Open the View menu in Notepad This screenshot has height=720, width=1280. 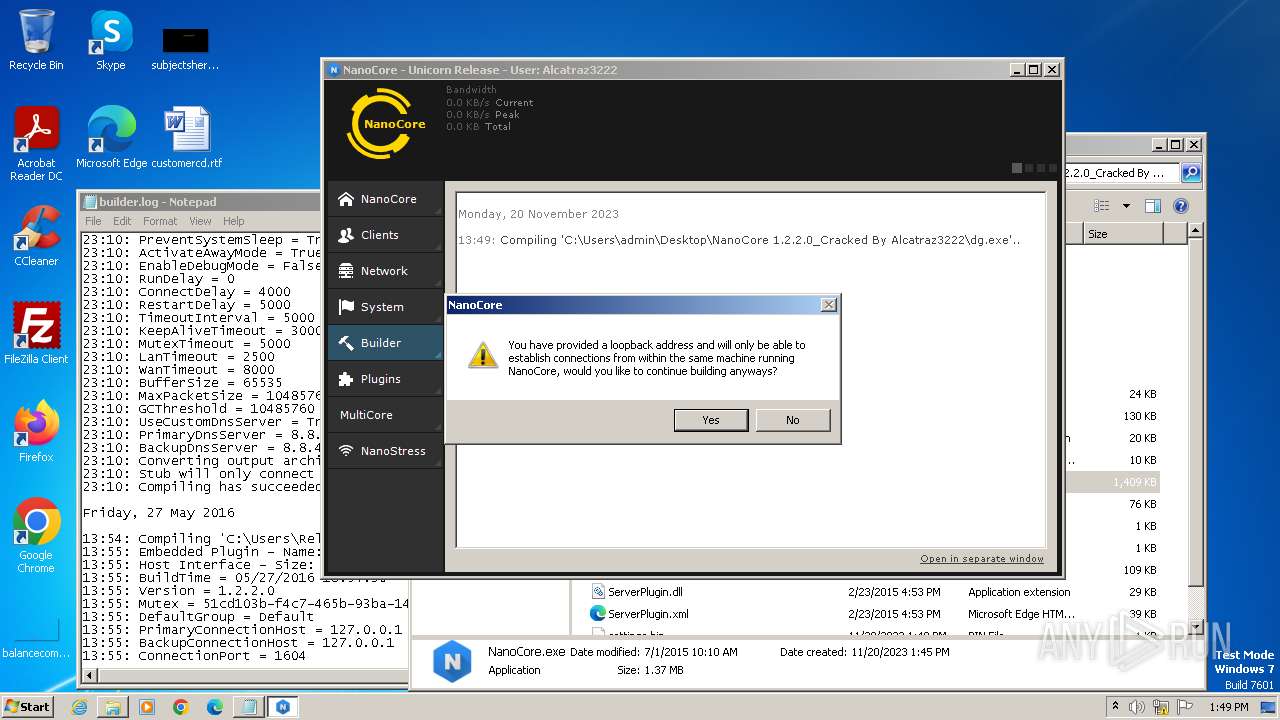click(x=200, y=221)
